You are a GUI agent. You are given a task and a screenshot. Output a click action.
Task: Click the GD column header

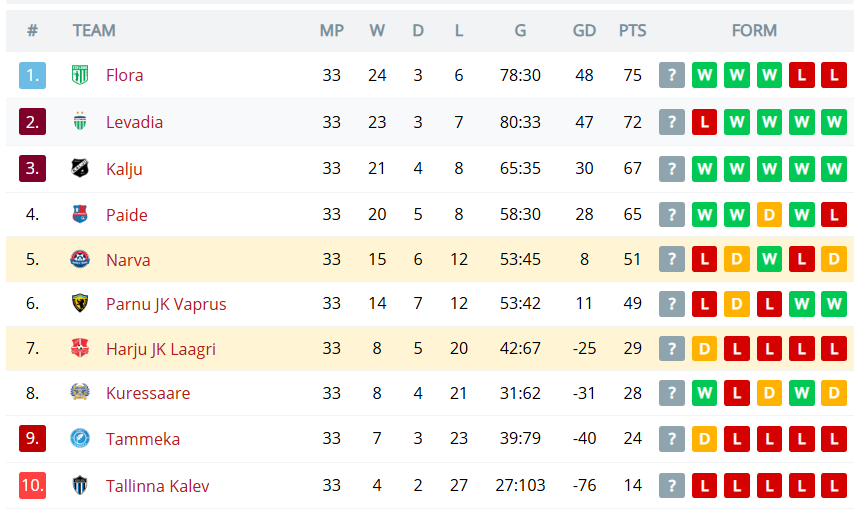pyautogui.click(x=584, y=31)
